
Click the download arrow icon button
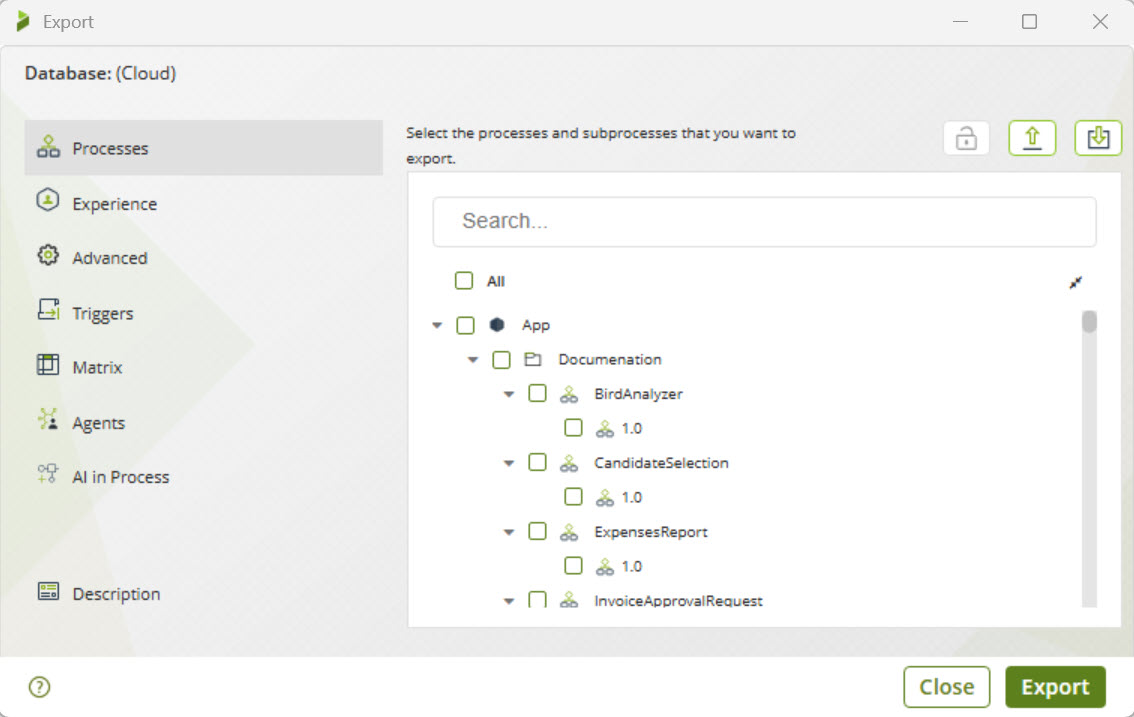[x=1098, y=138]
